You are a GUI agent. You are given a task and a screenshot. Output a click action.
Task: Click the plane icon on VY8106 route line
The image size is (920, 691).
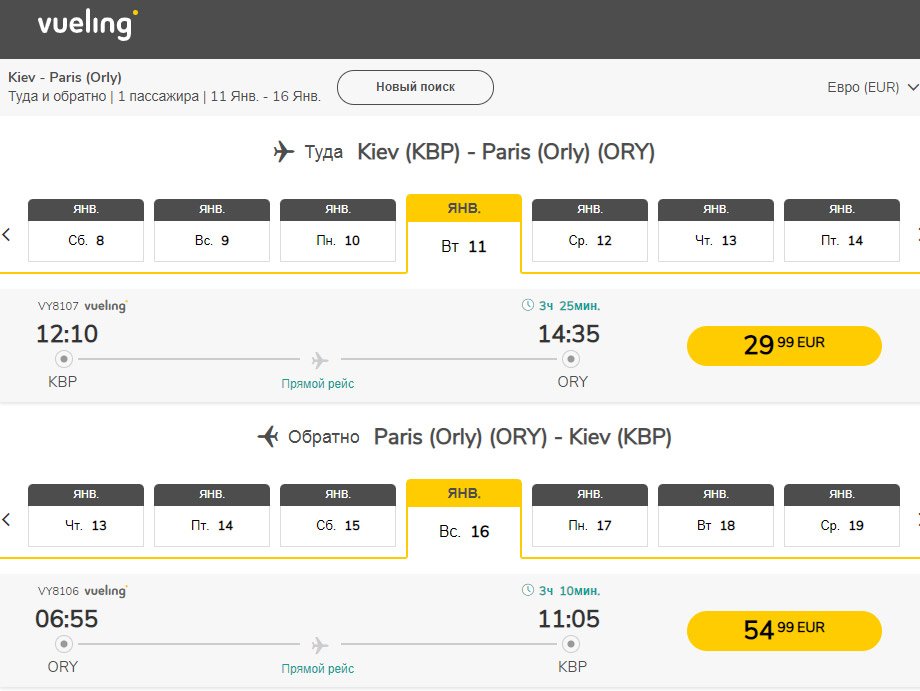(x=320, y=644)
